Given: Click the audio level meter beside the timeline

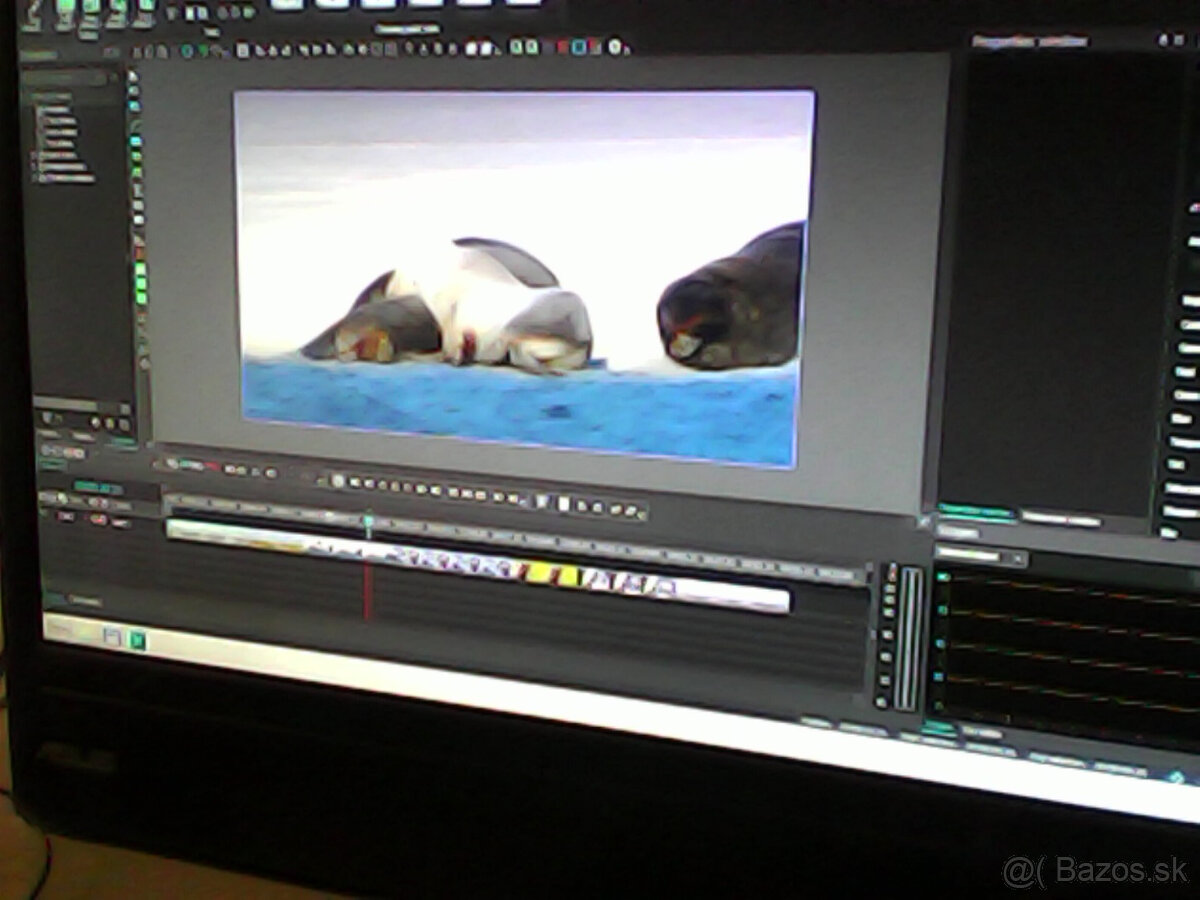Looking at the screenshot, I should pyautogui.click(x=908, y=638).
